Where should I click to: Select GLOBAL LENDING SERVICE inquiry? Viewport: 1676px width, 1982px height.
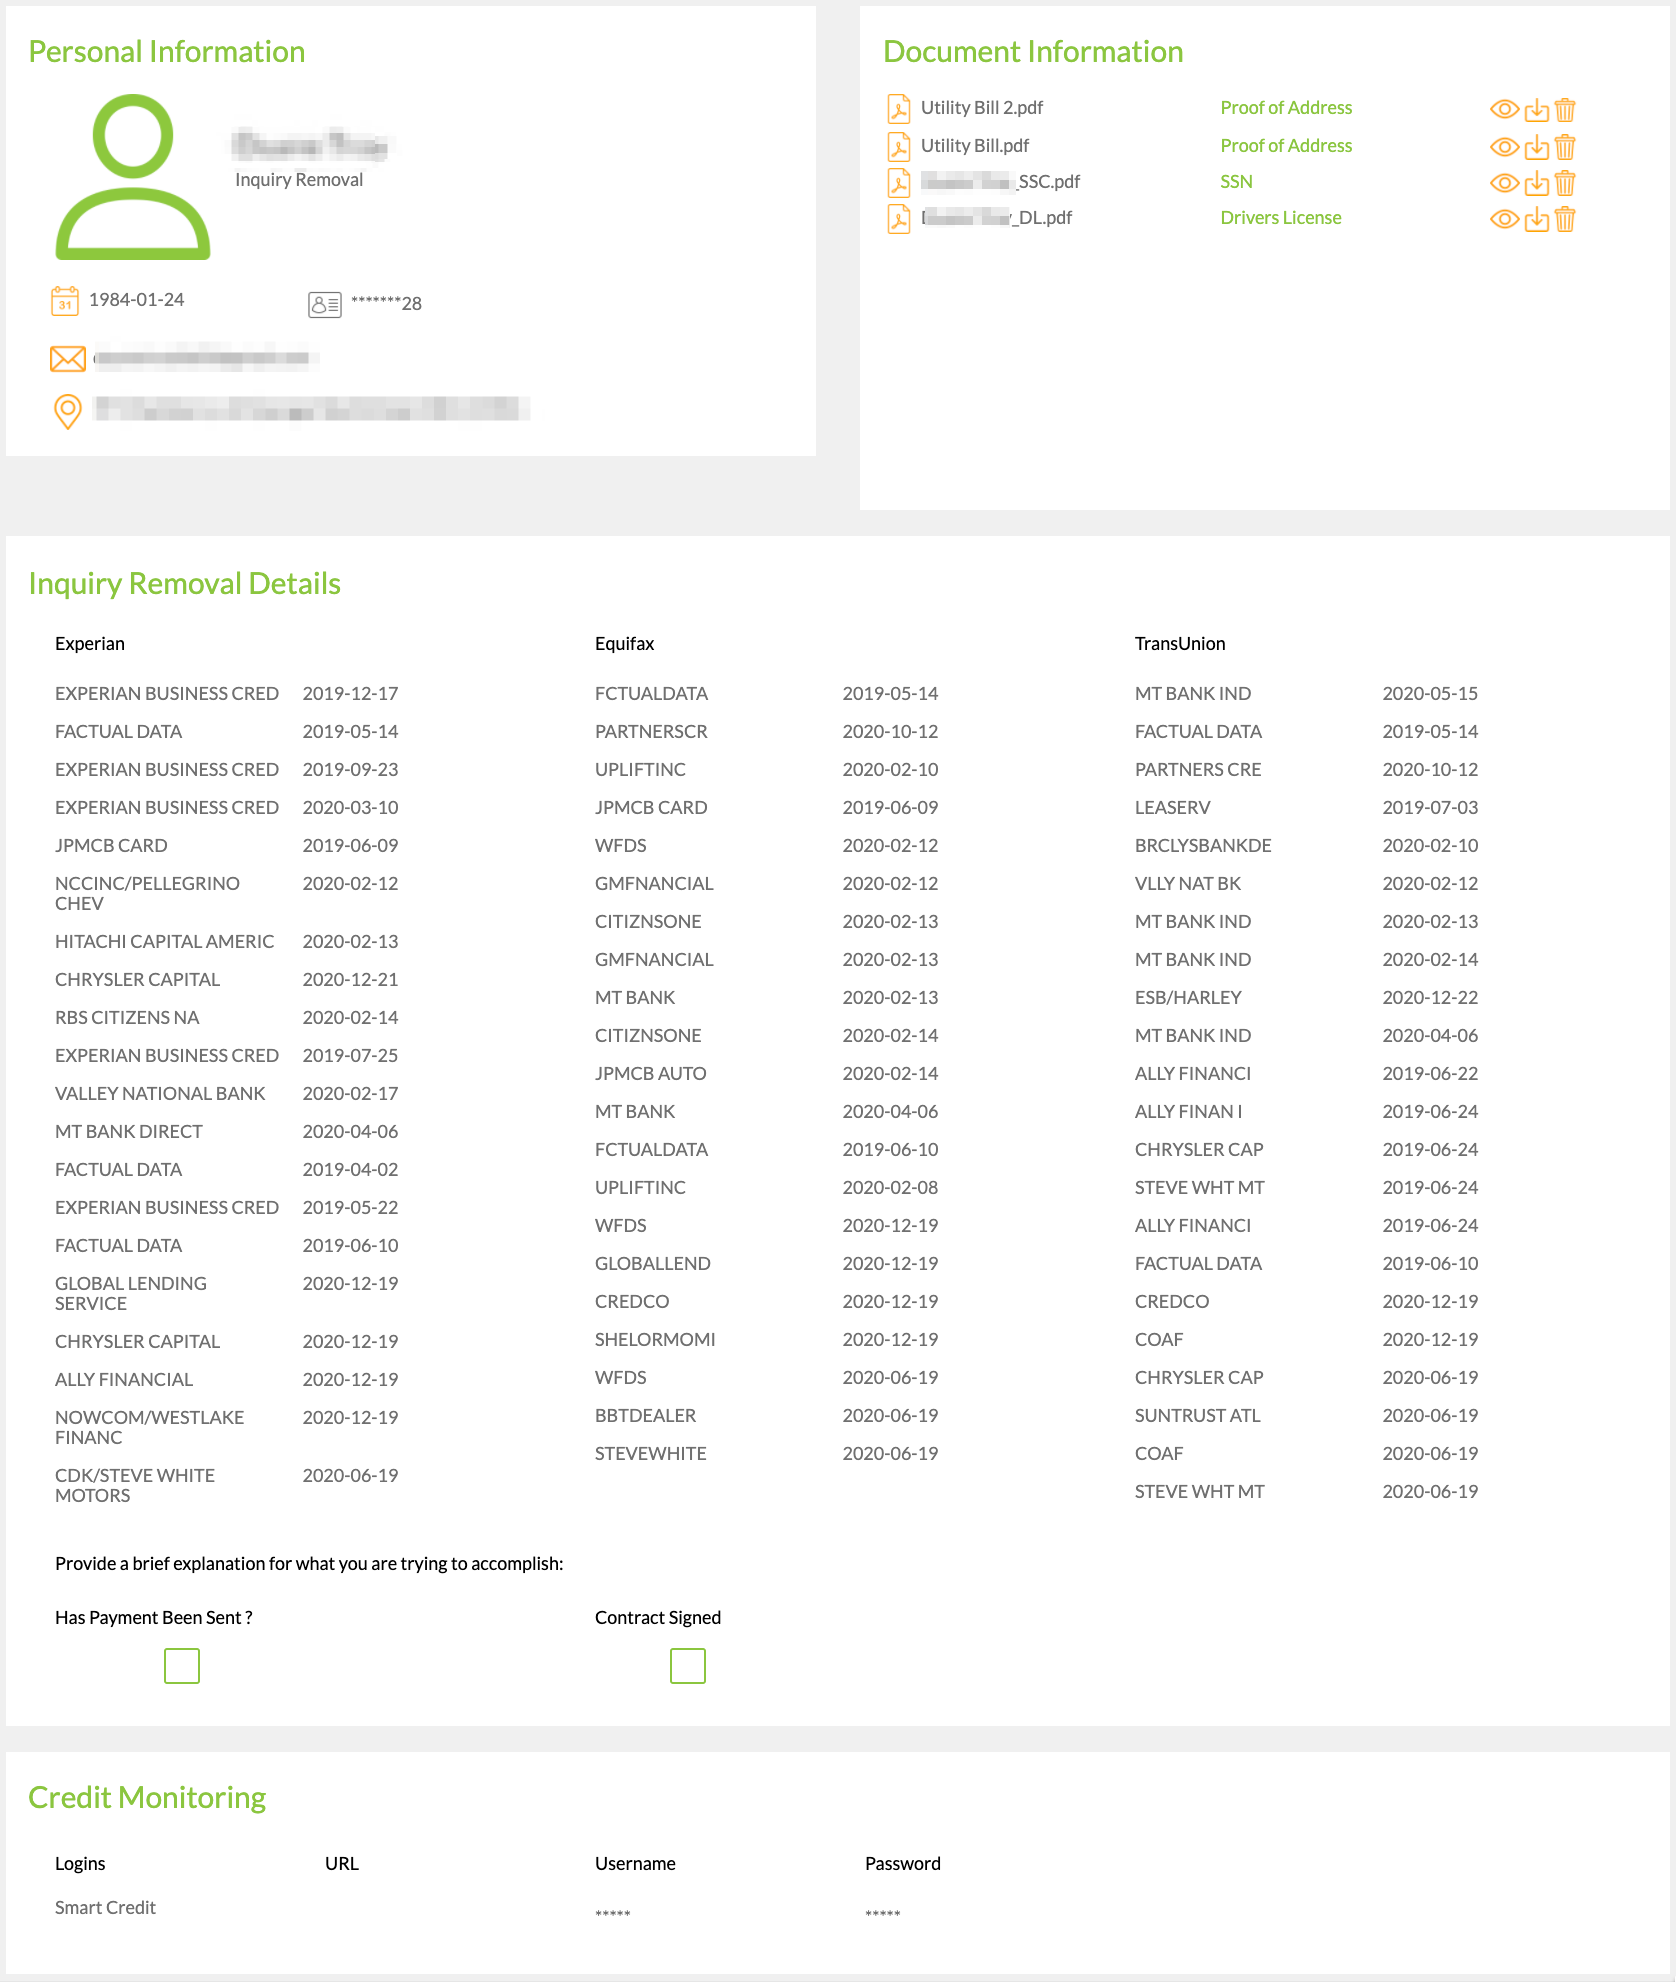131,1294
